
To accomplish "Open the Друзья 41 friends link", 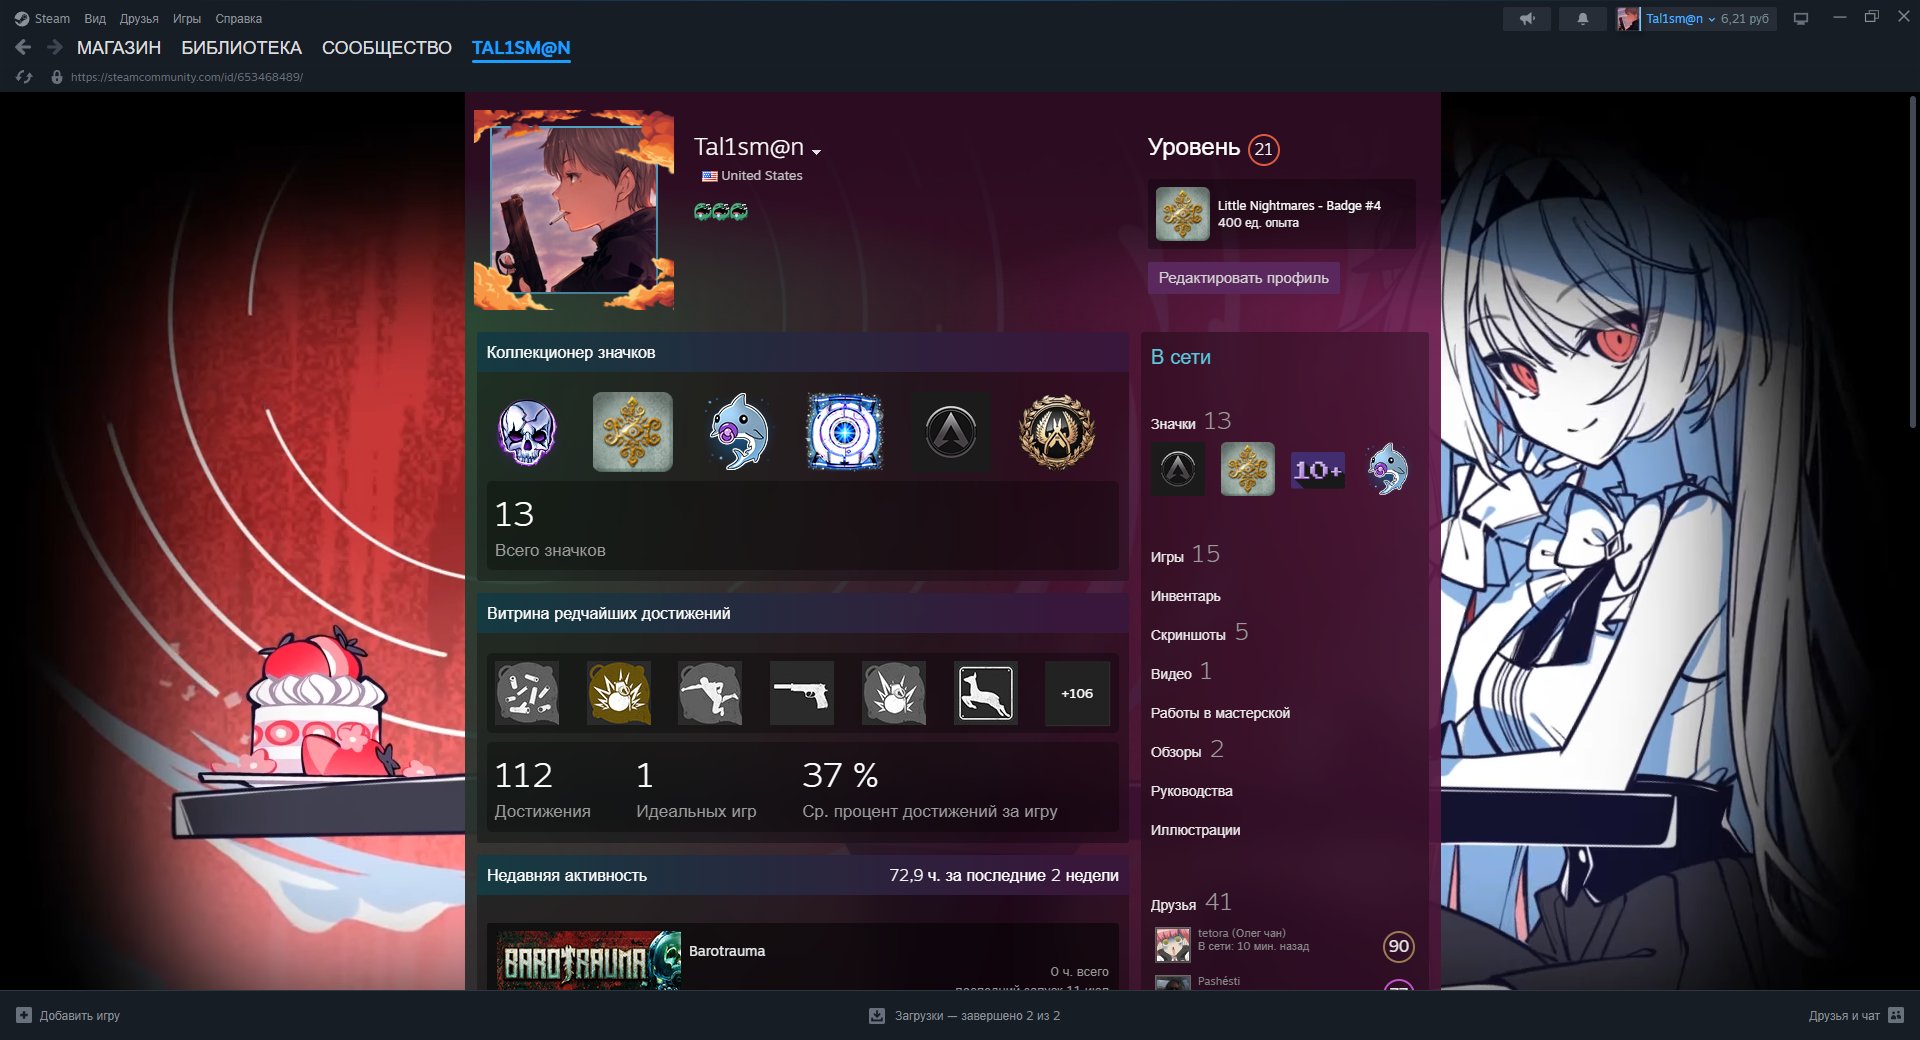I will 1191,903.
